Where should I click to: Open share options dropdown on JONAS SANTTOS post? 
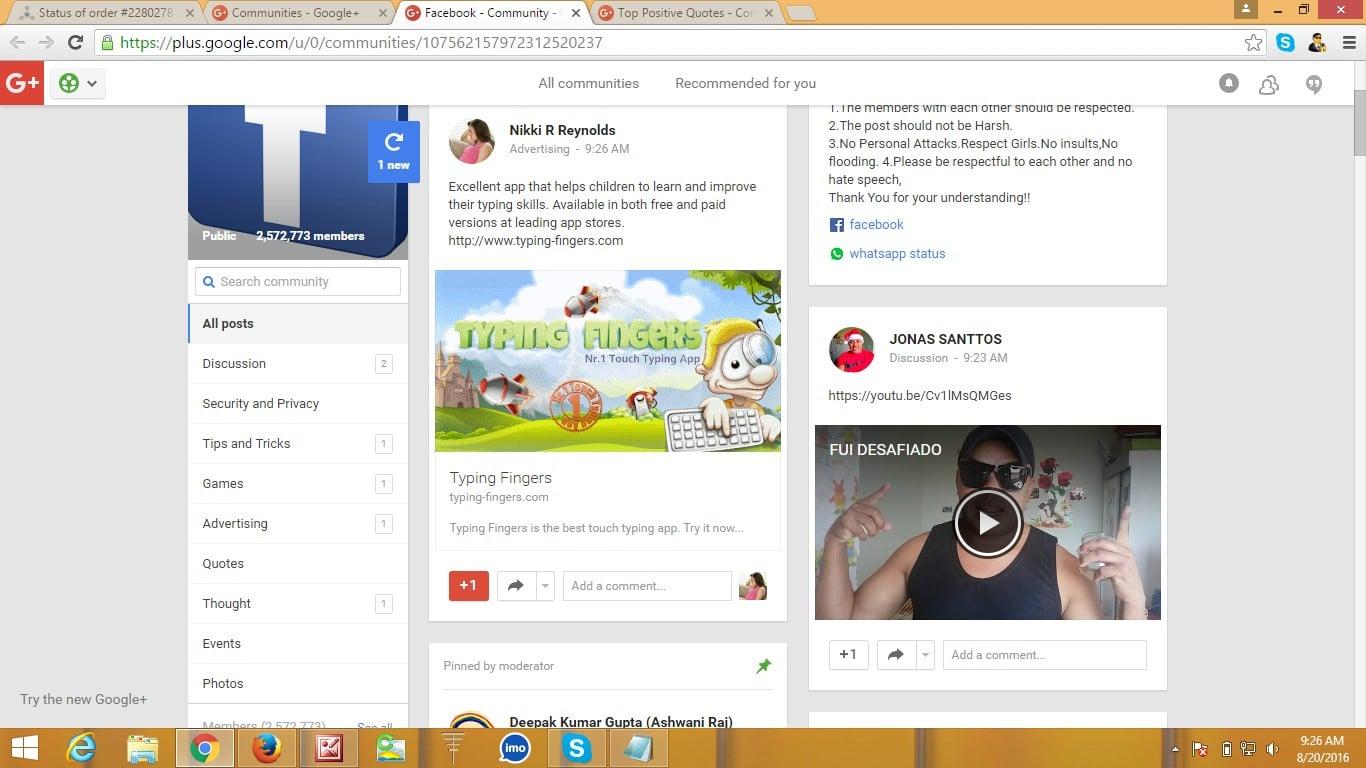(926, 655)
